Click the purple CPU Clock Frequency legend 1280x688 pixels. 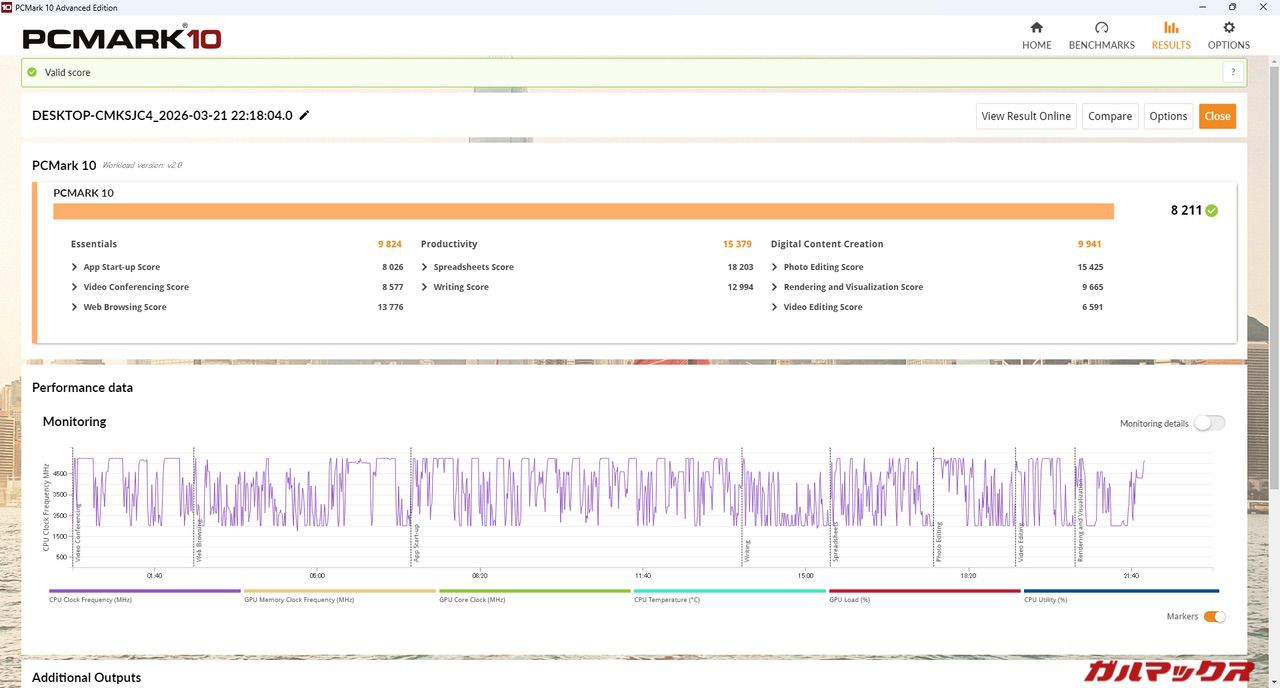point(145,591)
